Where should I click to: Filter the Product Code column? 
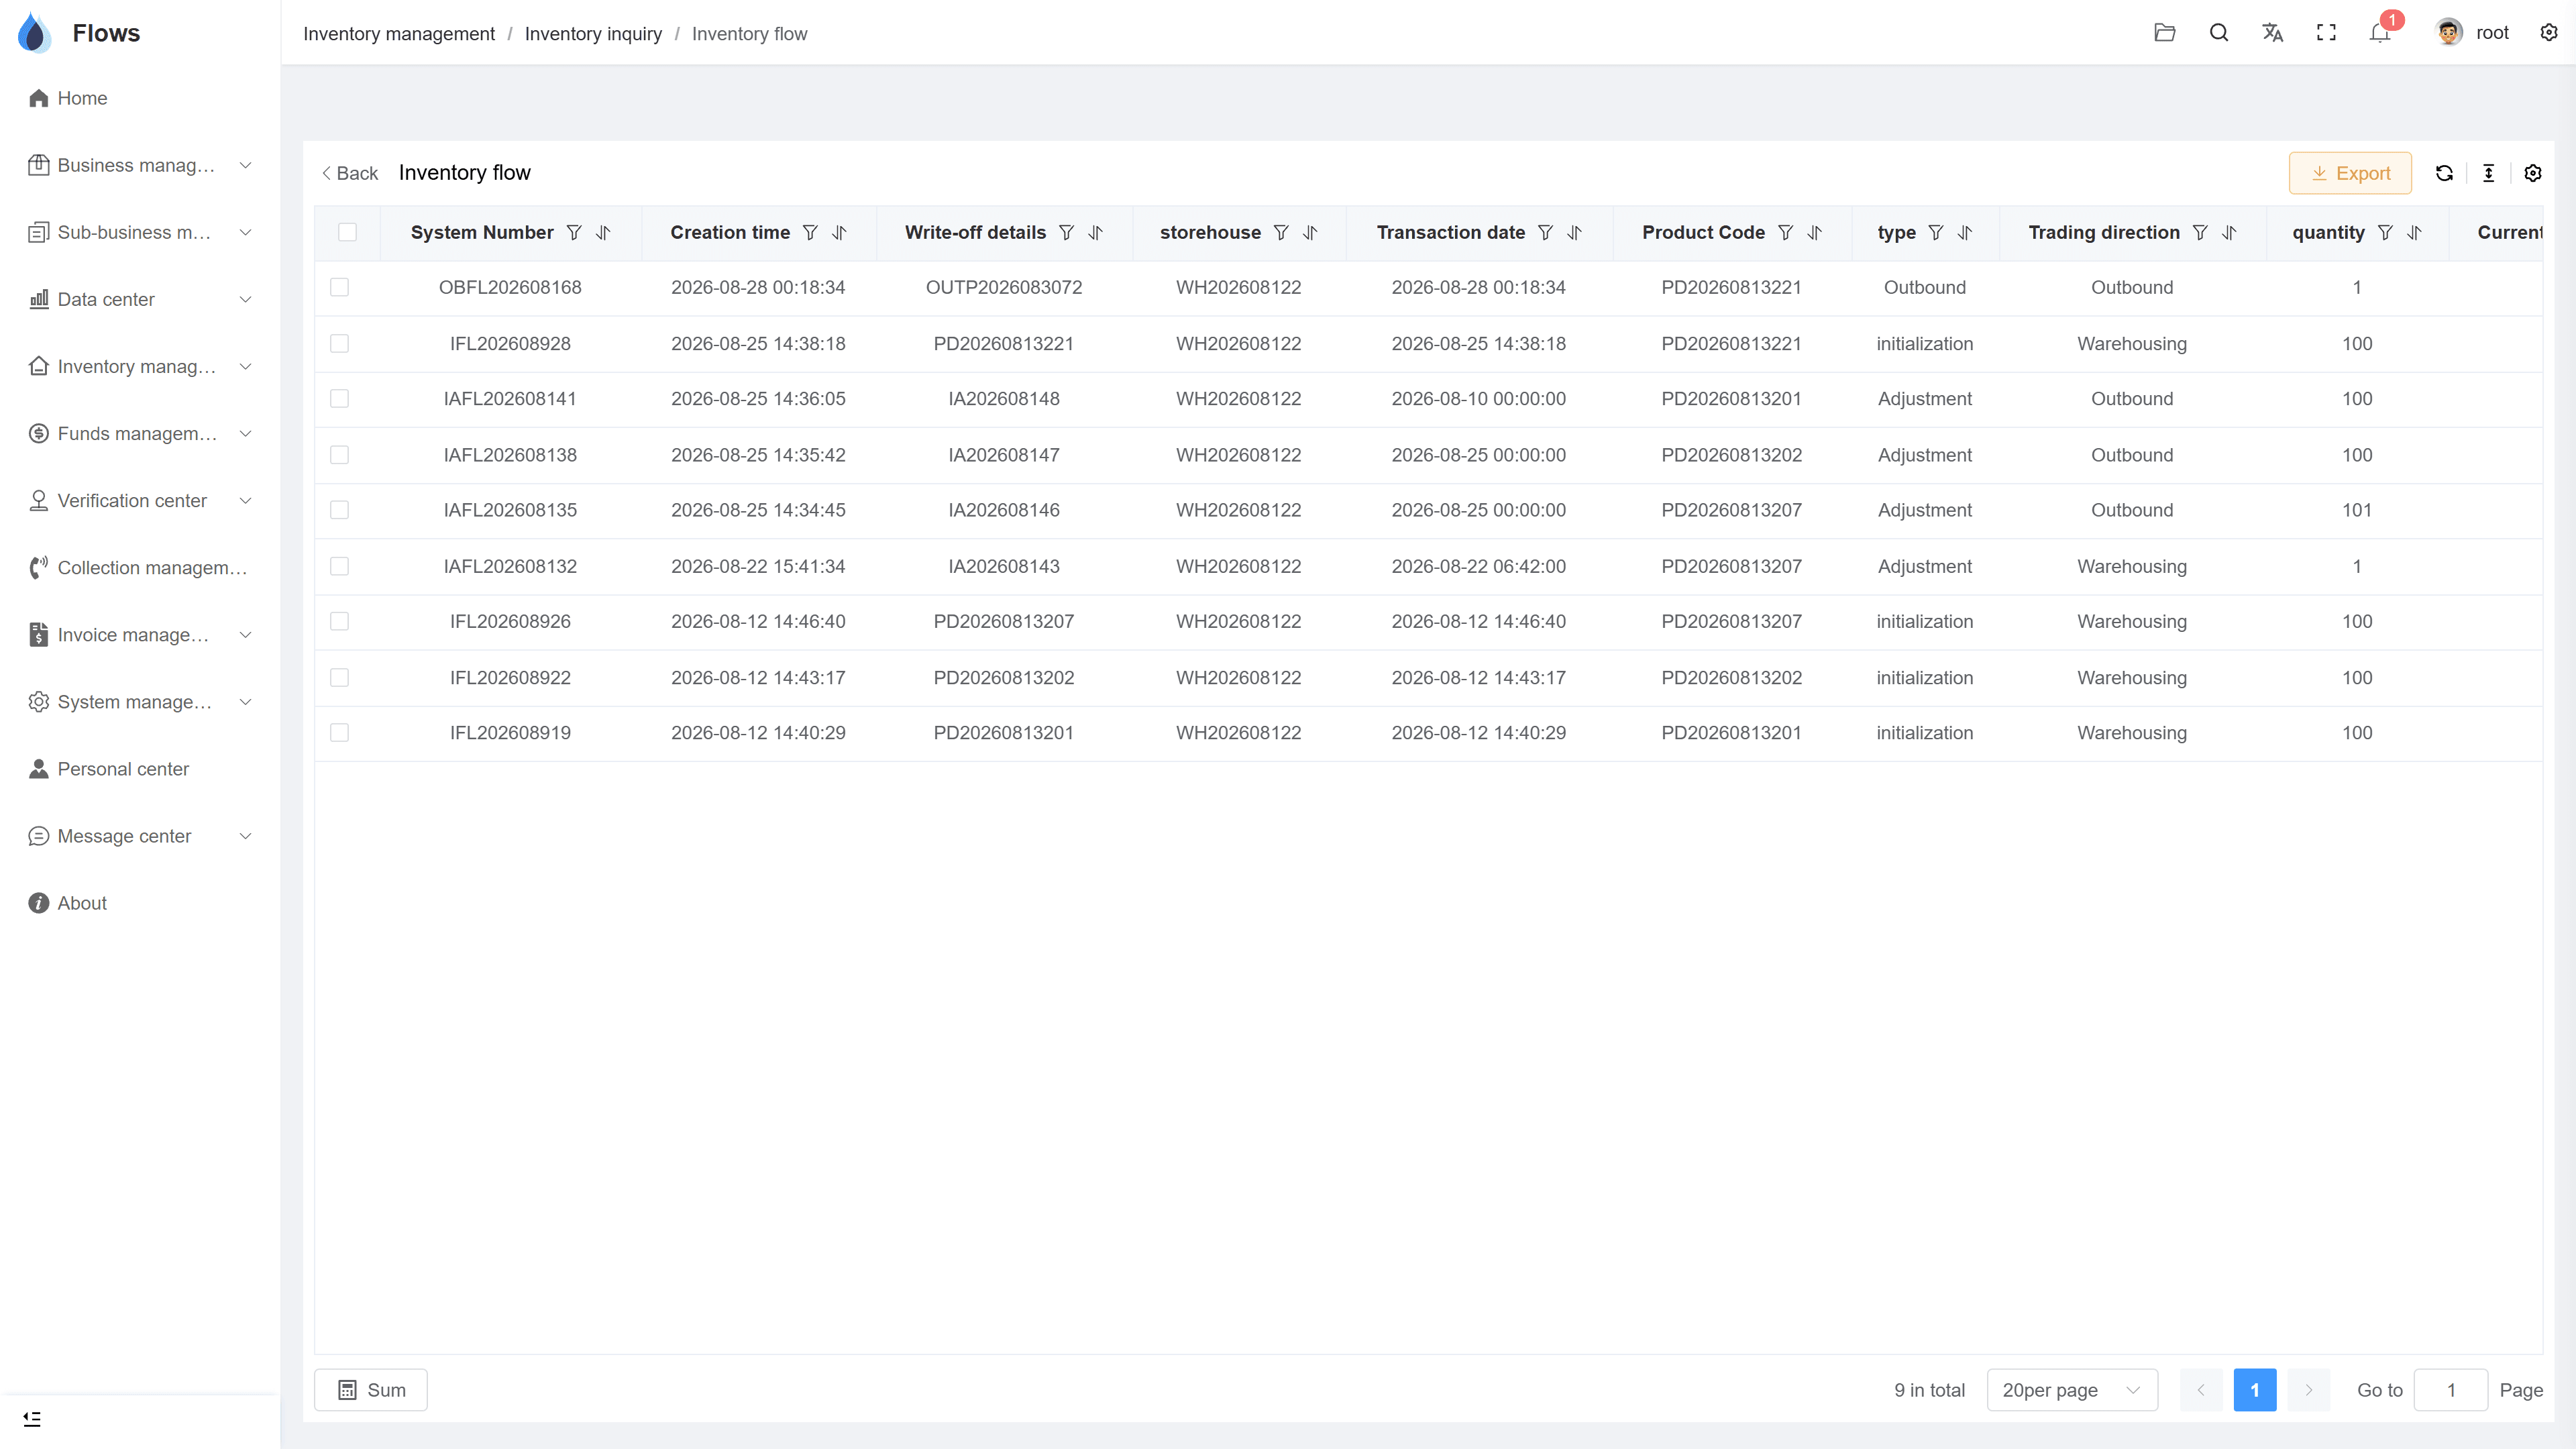(x=1785, y=233)
